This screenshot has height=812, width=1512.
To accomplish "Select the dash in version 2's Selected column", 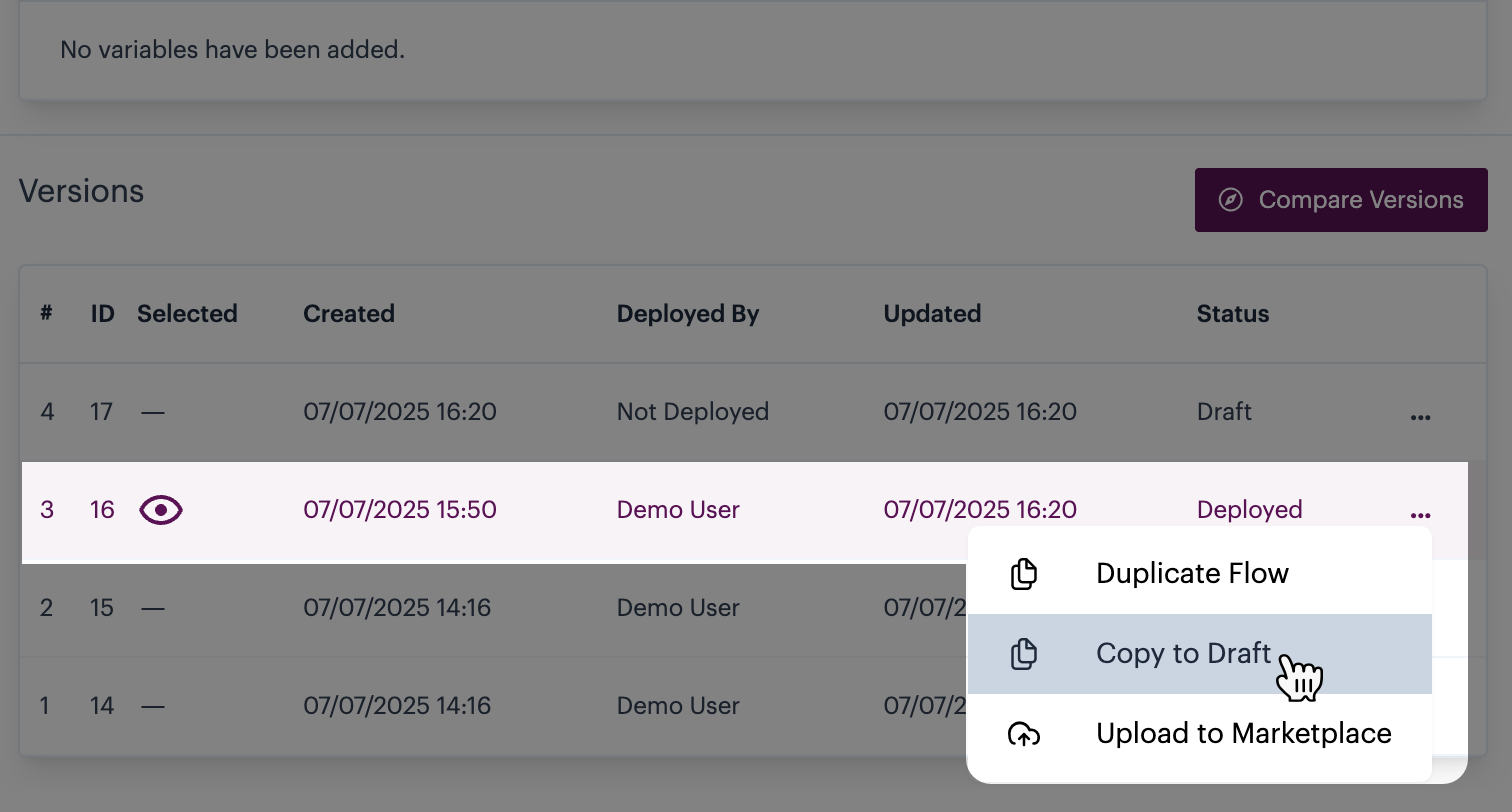I will click(x=152, y=608).
